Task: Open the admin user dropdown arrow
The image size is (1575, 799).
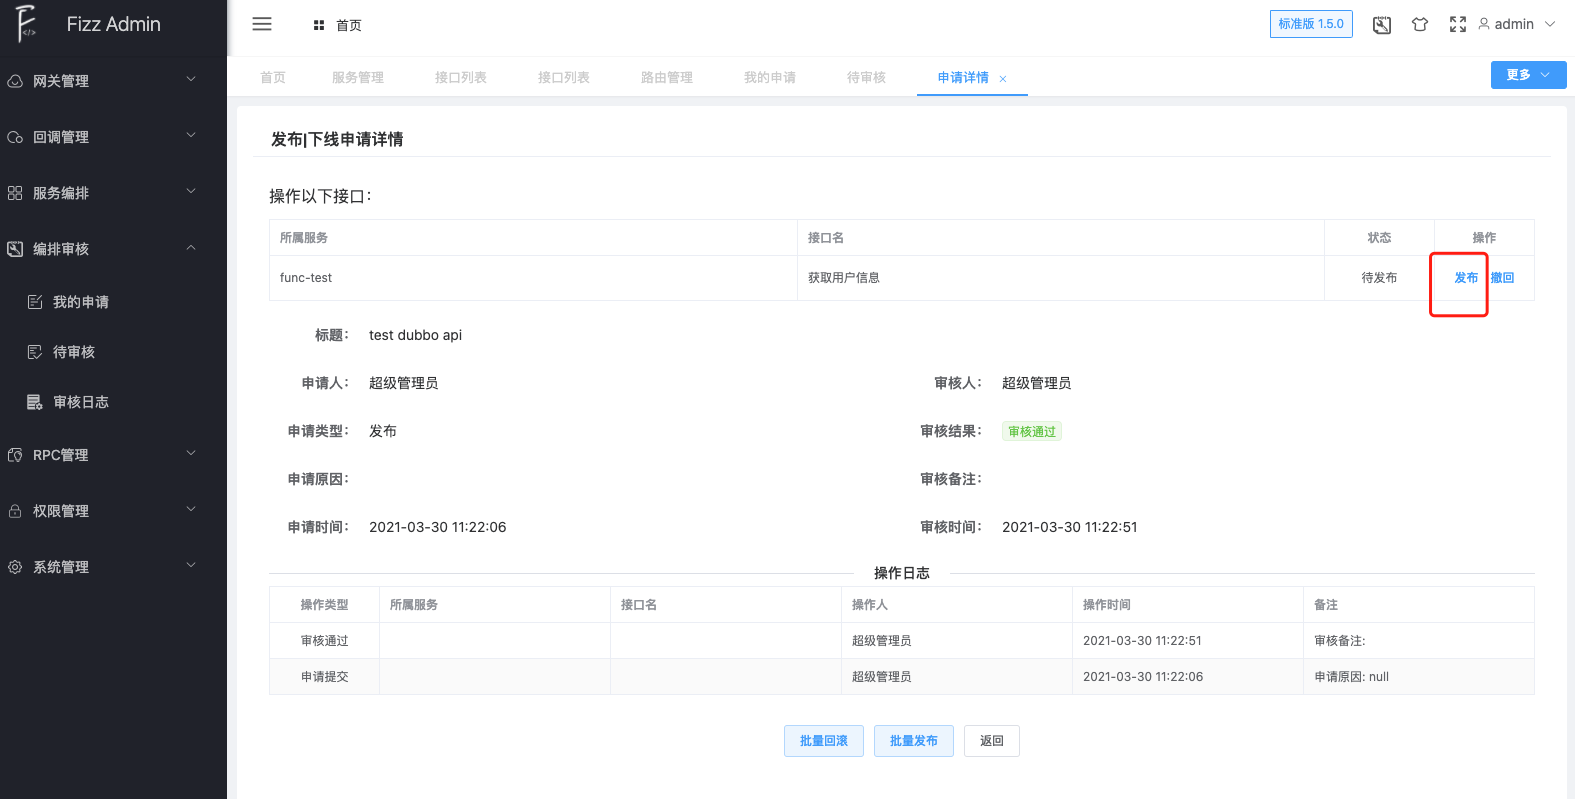Action: (1550, 24)
